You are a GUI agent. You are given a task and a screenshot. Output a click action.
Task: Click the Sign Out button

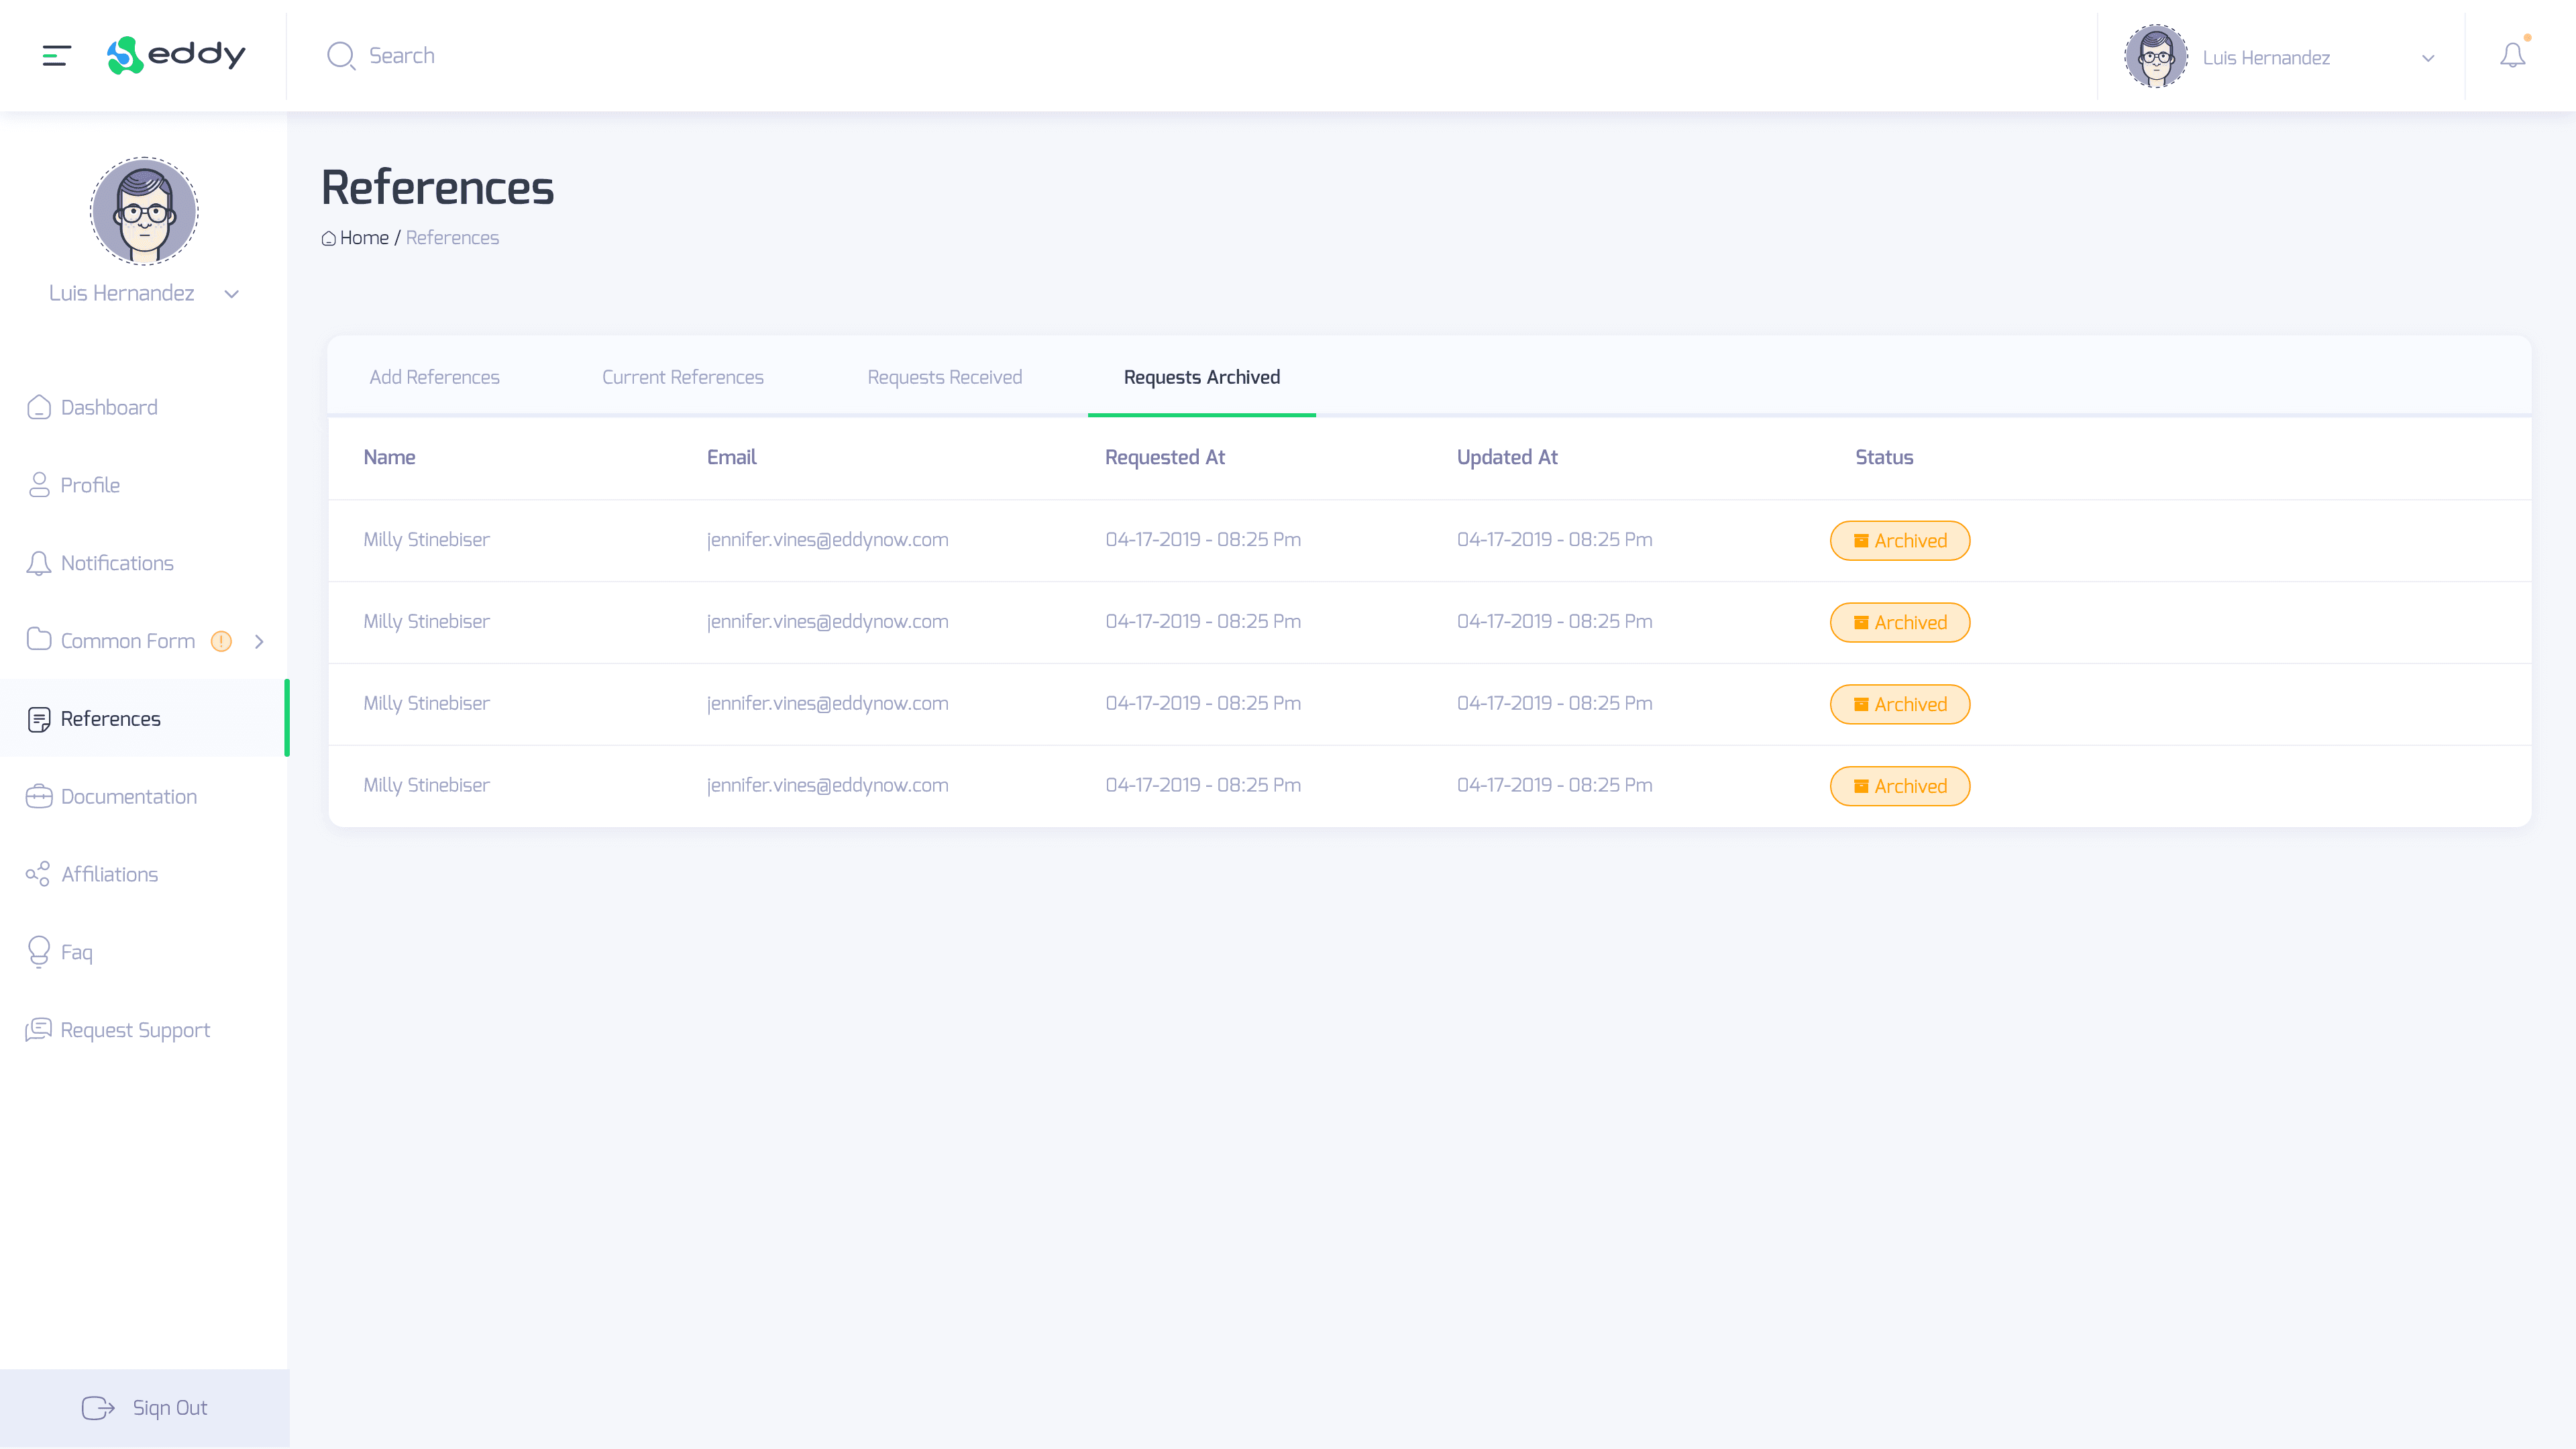coord(144,1408)
